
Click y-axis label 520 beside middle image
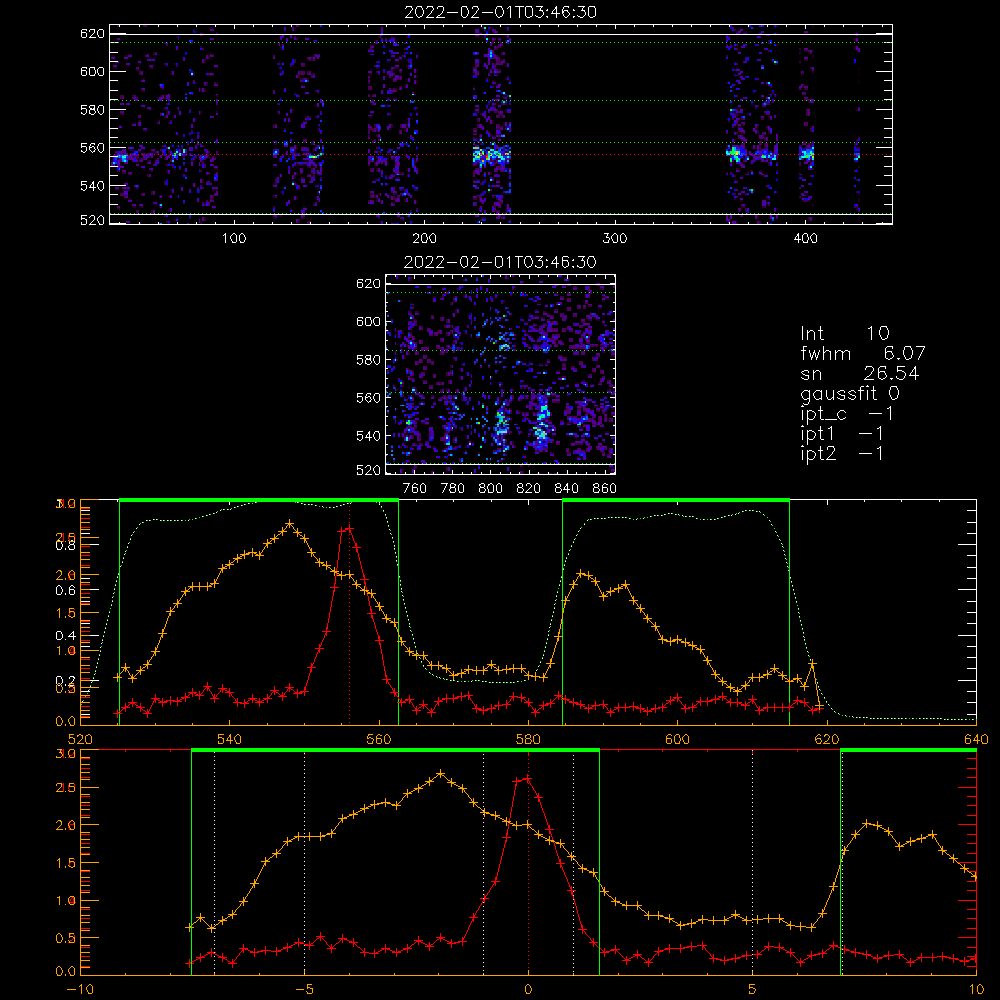point(369,470)
